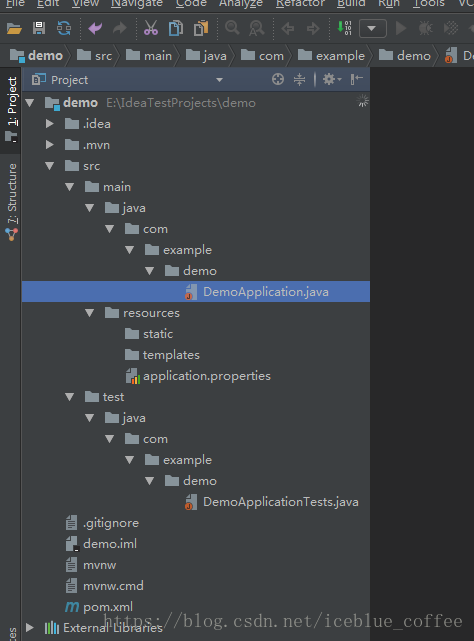The width and height of the screenshot is (474, 641).
Task: Click demo root breadcrumb
Action: coord(36,55)
